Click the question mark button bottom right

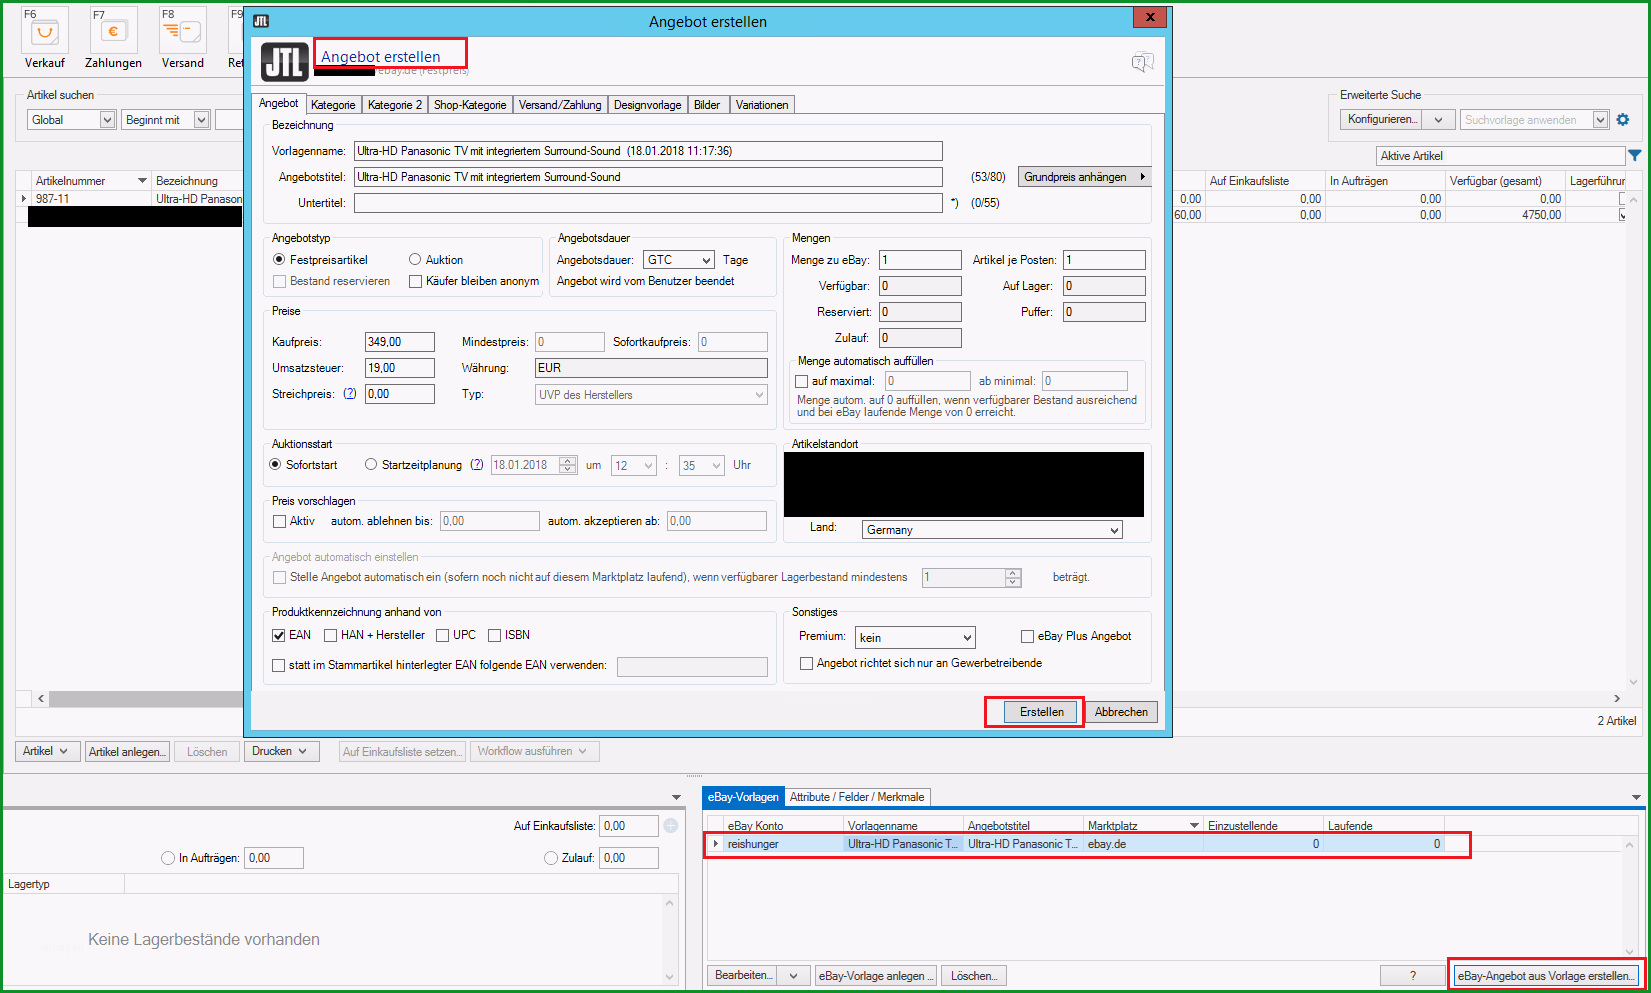pyautogui.click(x=1413, y=976)
